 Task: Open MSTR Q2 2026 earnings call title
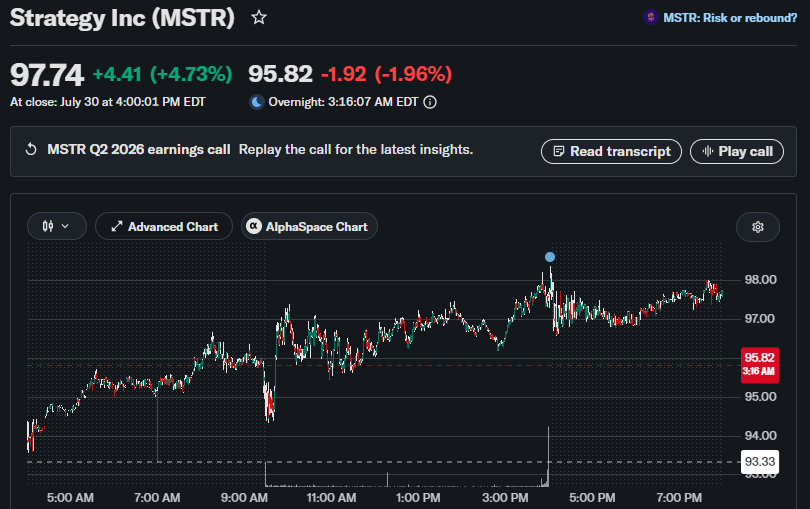(x=139, y=150)
